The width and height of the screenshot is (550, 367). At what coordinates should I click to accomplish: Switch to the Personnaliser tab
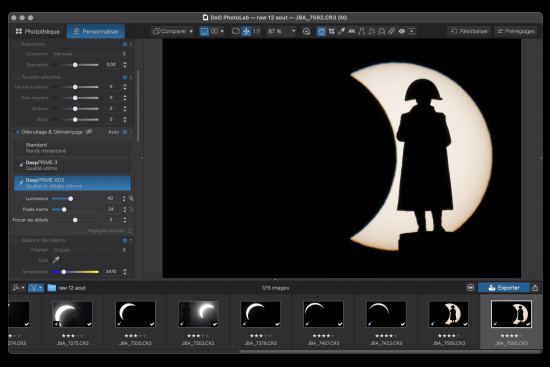pyautogui.click(x=96, y=32)
